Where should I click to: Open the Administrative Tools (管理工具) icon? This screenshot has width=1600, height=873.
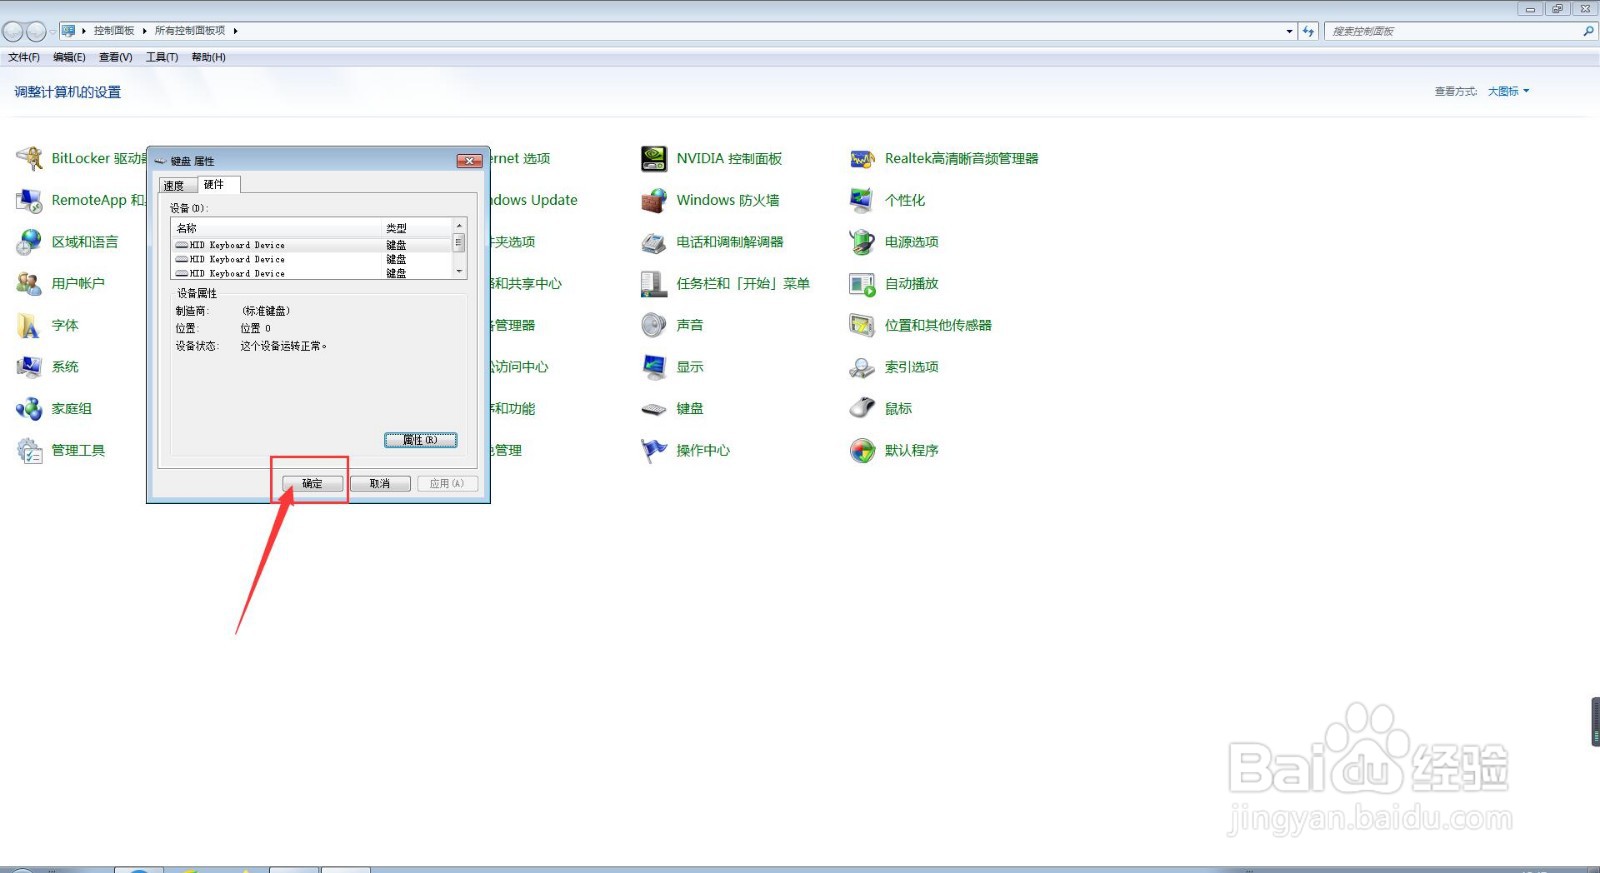coord(30,451)
